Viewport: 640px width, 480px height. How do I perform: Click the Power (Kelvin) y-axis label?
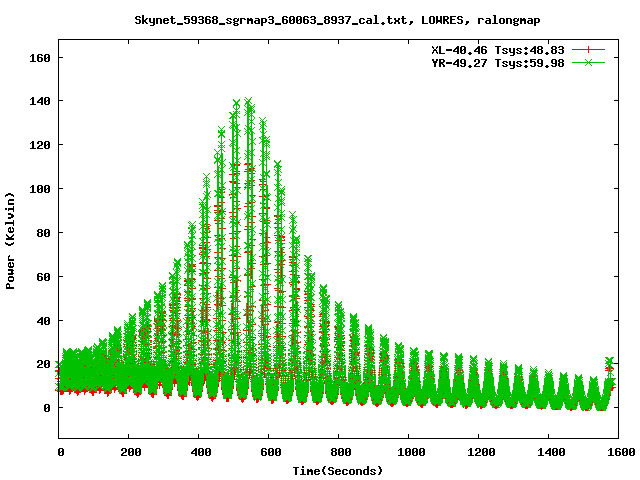coord(10,241)
